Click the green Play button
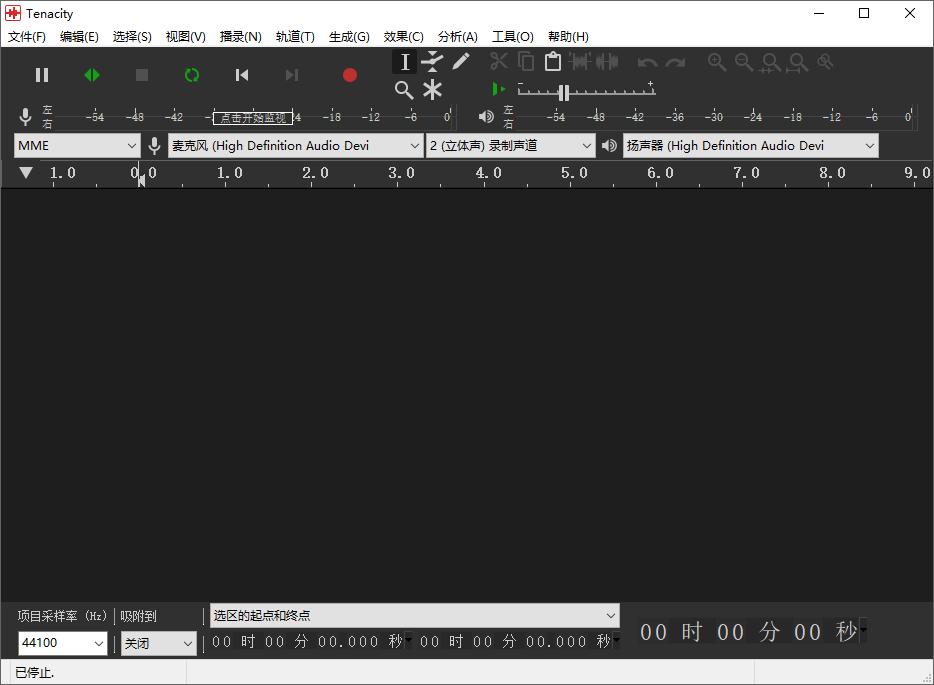The height and width of the screenshot is (685, 934). pyautogui.click(x=92, y=75)
